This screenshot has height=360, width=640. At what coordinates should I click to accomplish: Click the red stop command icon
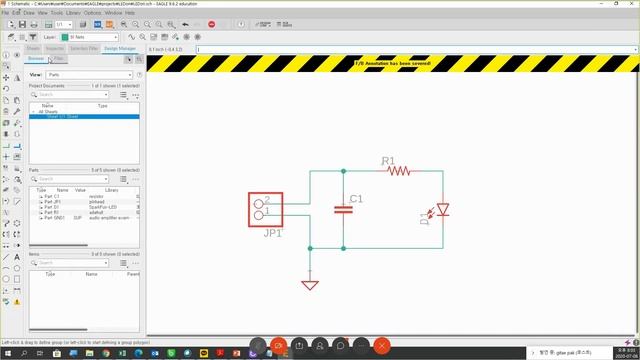click(x=211, y=24)
